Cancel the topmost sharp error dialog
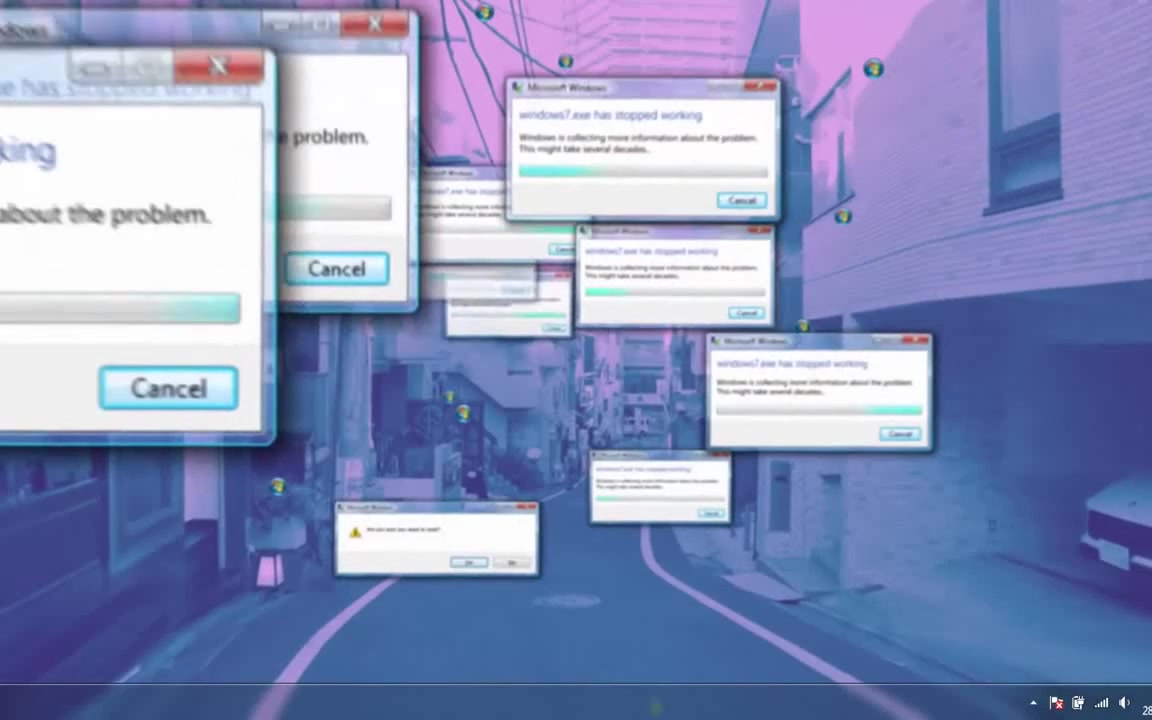This screenshot has height=720, width=1152. [741, 200]
